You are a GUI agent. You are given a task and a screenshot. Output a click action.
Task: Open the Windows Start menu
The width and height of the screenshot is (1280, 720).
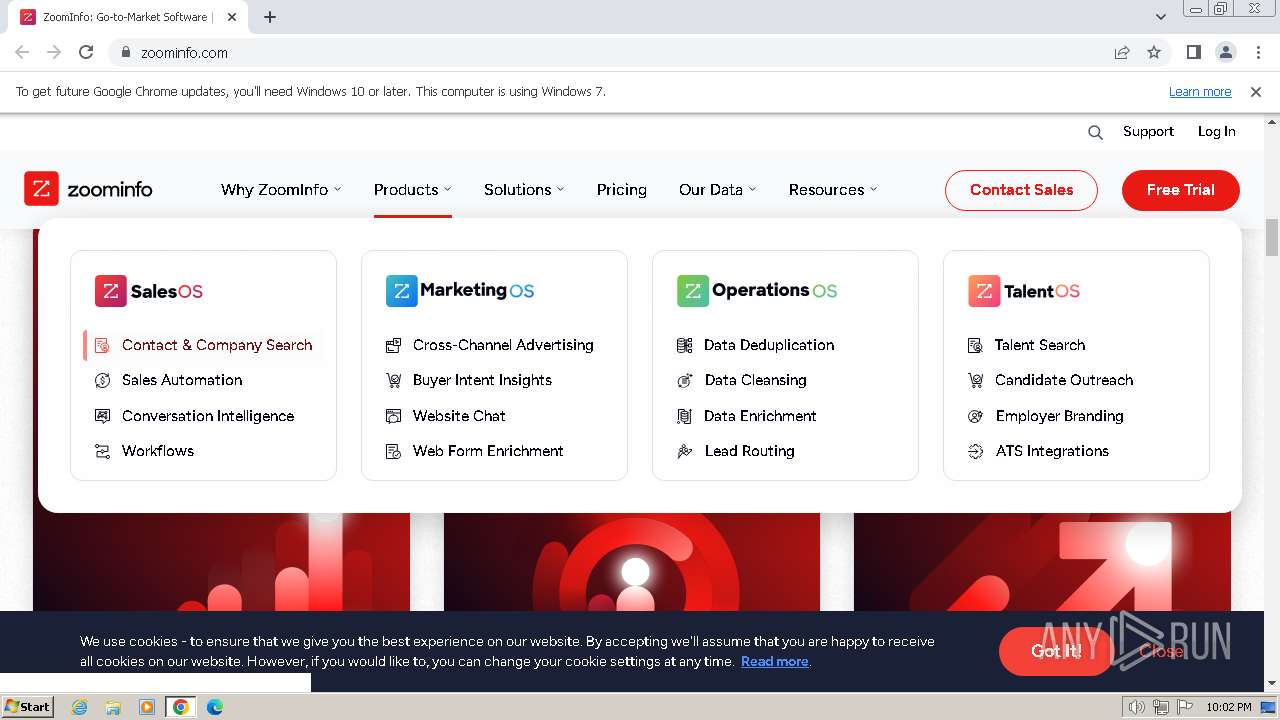[28, 706]
